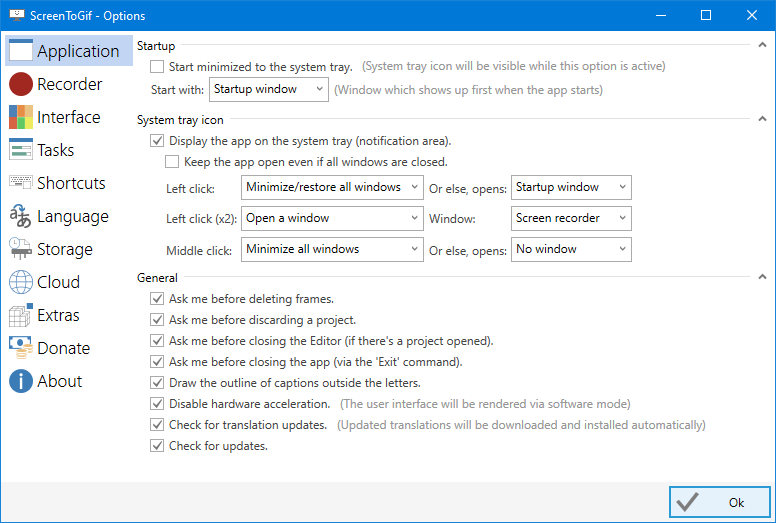Enable Start minimized to the system tray
Image resolution: width=776 pixels, height=523 pixels.
click(157, 67)
